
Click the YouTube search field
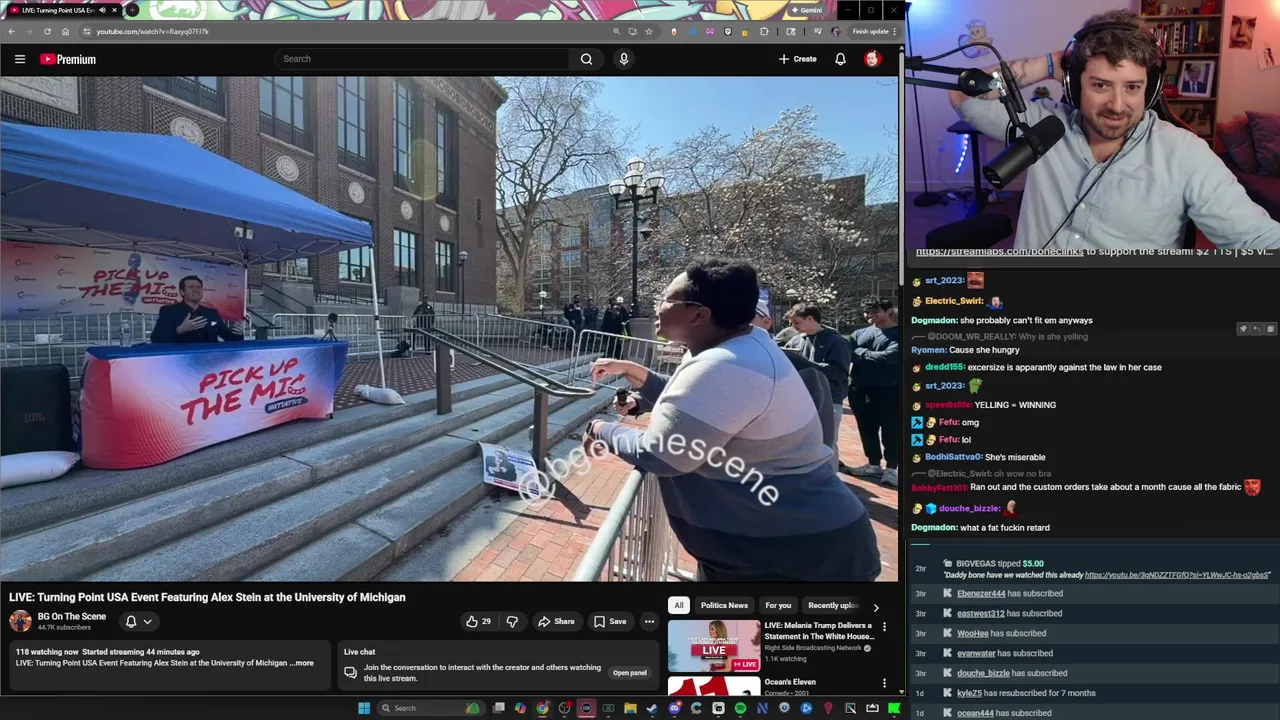(422, 59)
